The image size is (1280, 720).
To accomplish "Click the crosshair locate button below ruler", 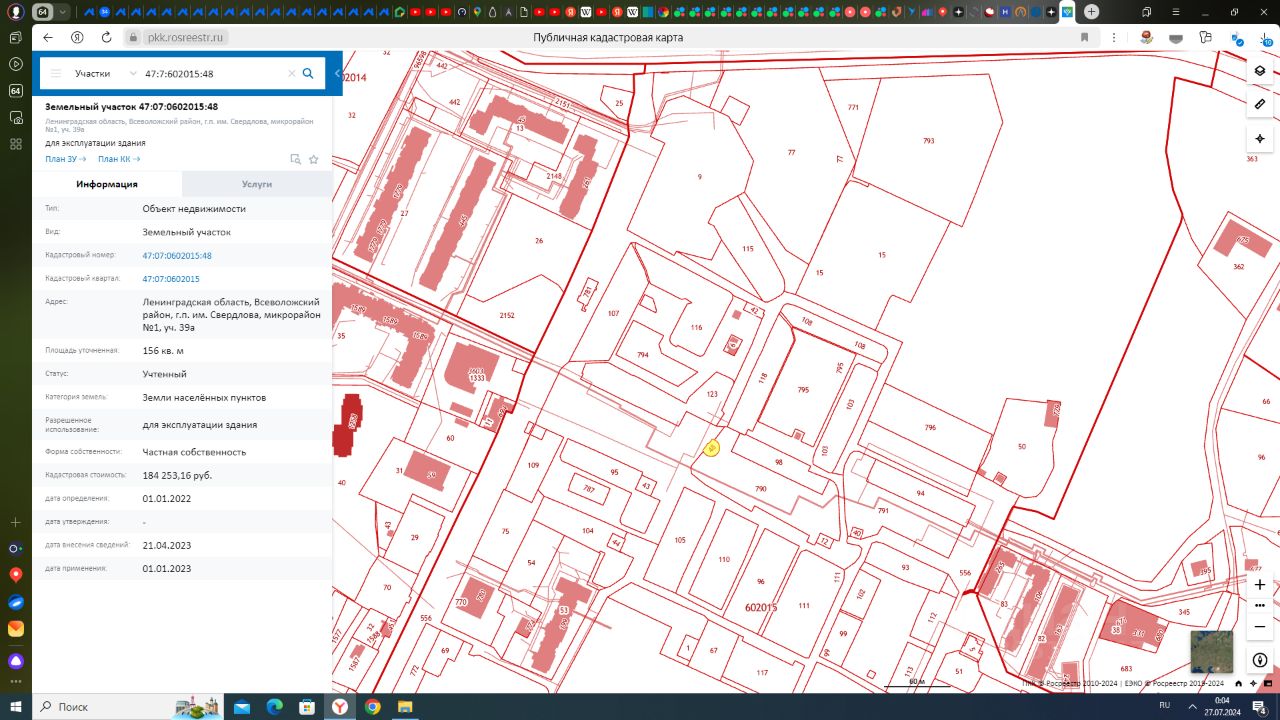I will pos(1259,138).
